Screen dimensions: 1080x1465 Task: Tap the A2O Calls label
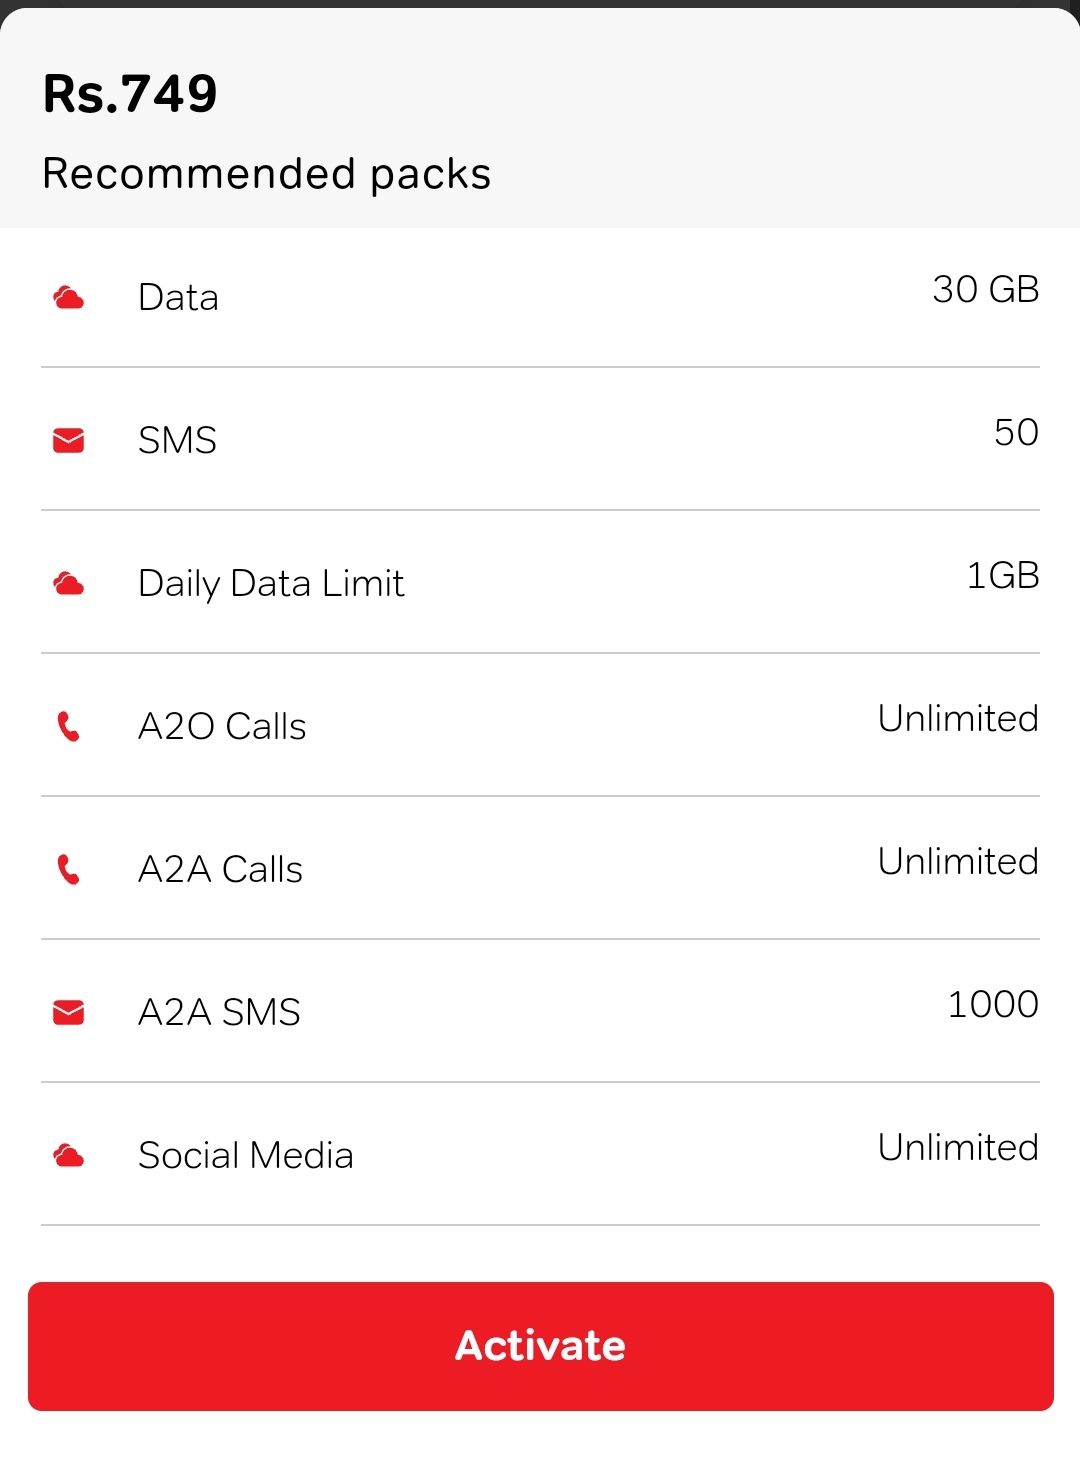(x=222, y=726)
